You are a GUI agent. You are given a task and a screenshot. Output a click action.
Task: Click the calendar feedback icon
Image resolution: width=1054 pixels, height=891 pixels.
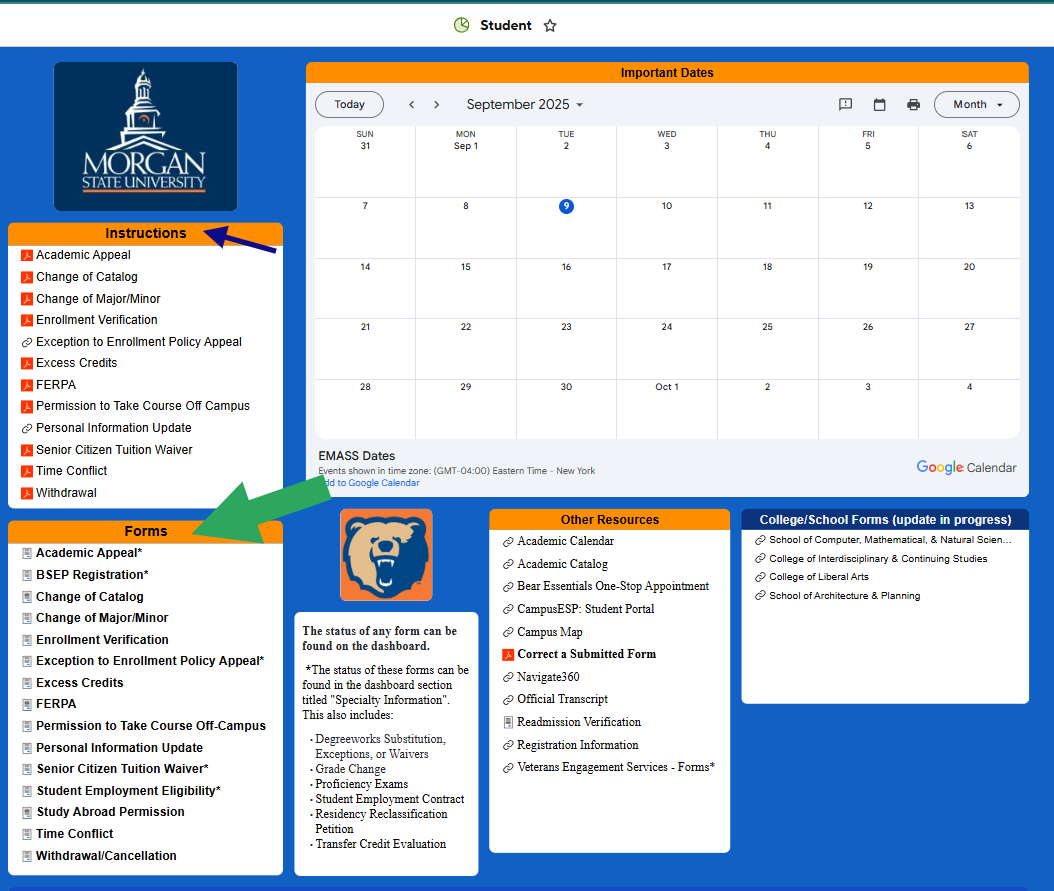pos(846,105)
